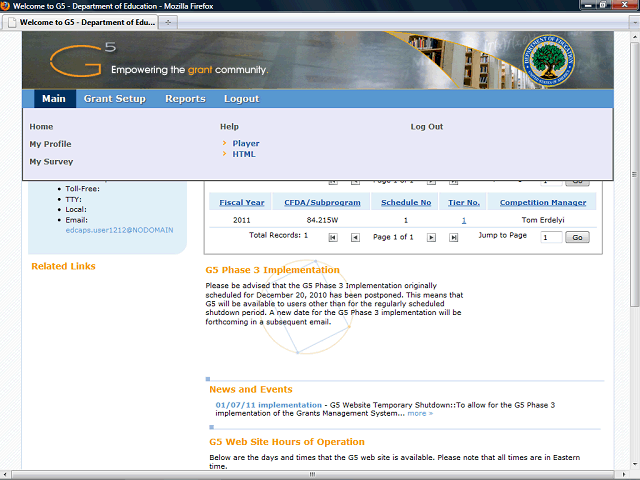Open the Main menu tab
Screen dimensions: 640x480
point(53,99)
